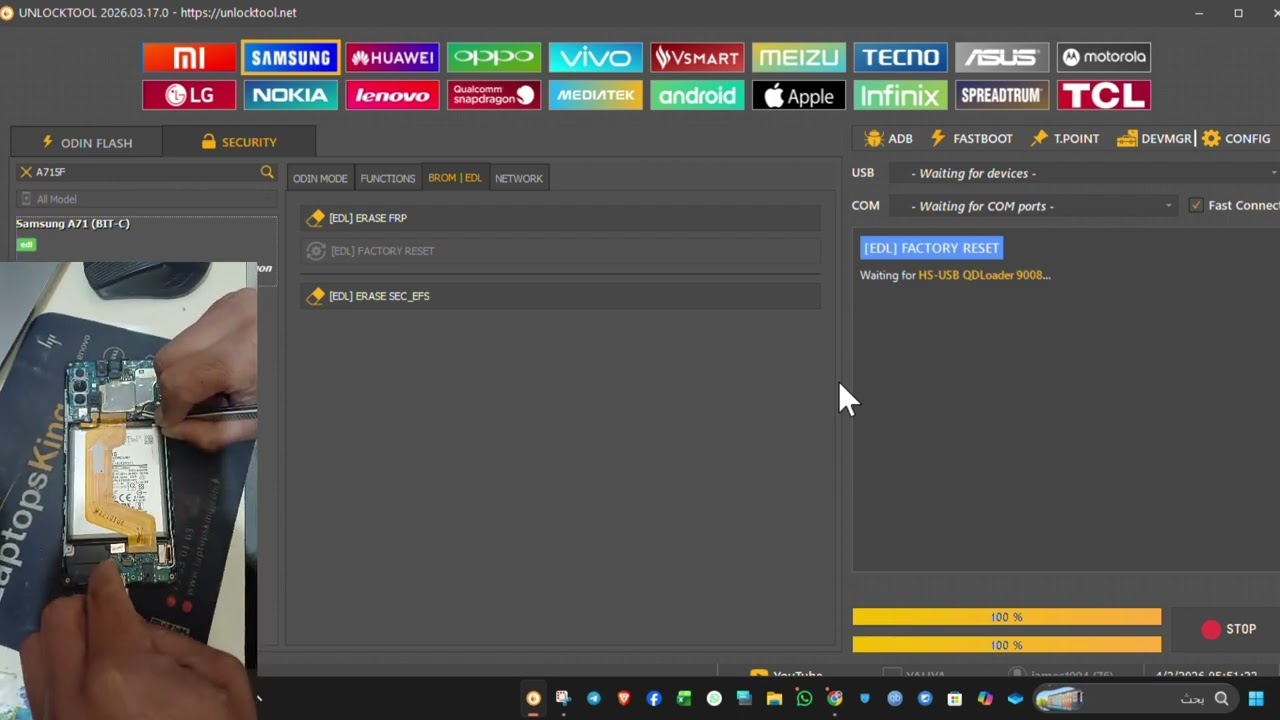Choose the Infinix brand logo
This screenshot has height=720, width=1280.
point(900,95)
